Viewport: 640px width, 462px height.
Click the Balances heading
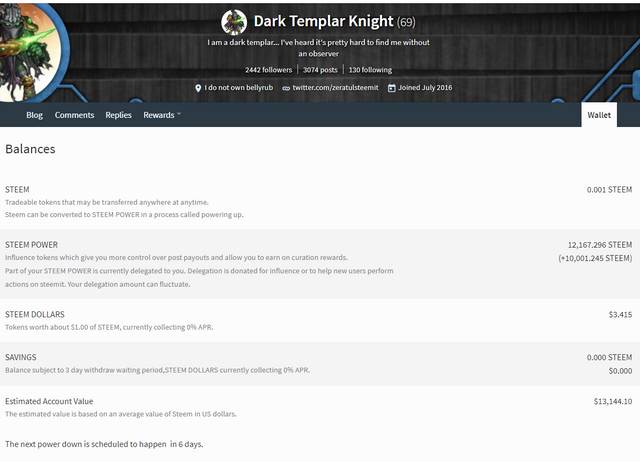tap(30, 149)
